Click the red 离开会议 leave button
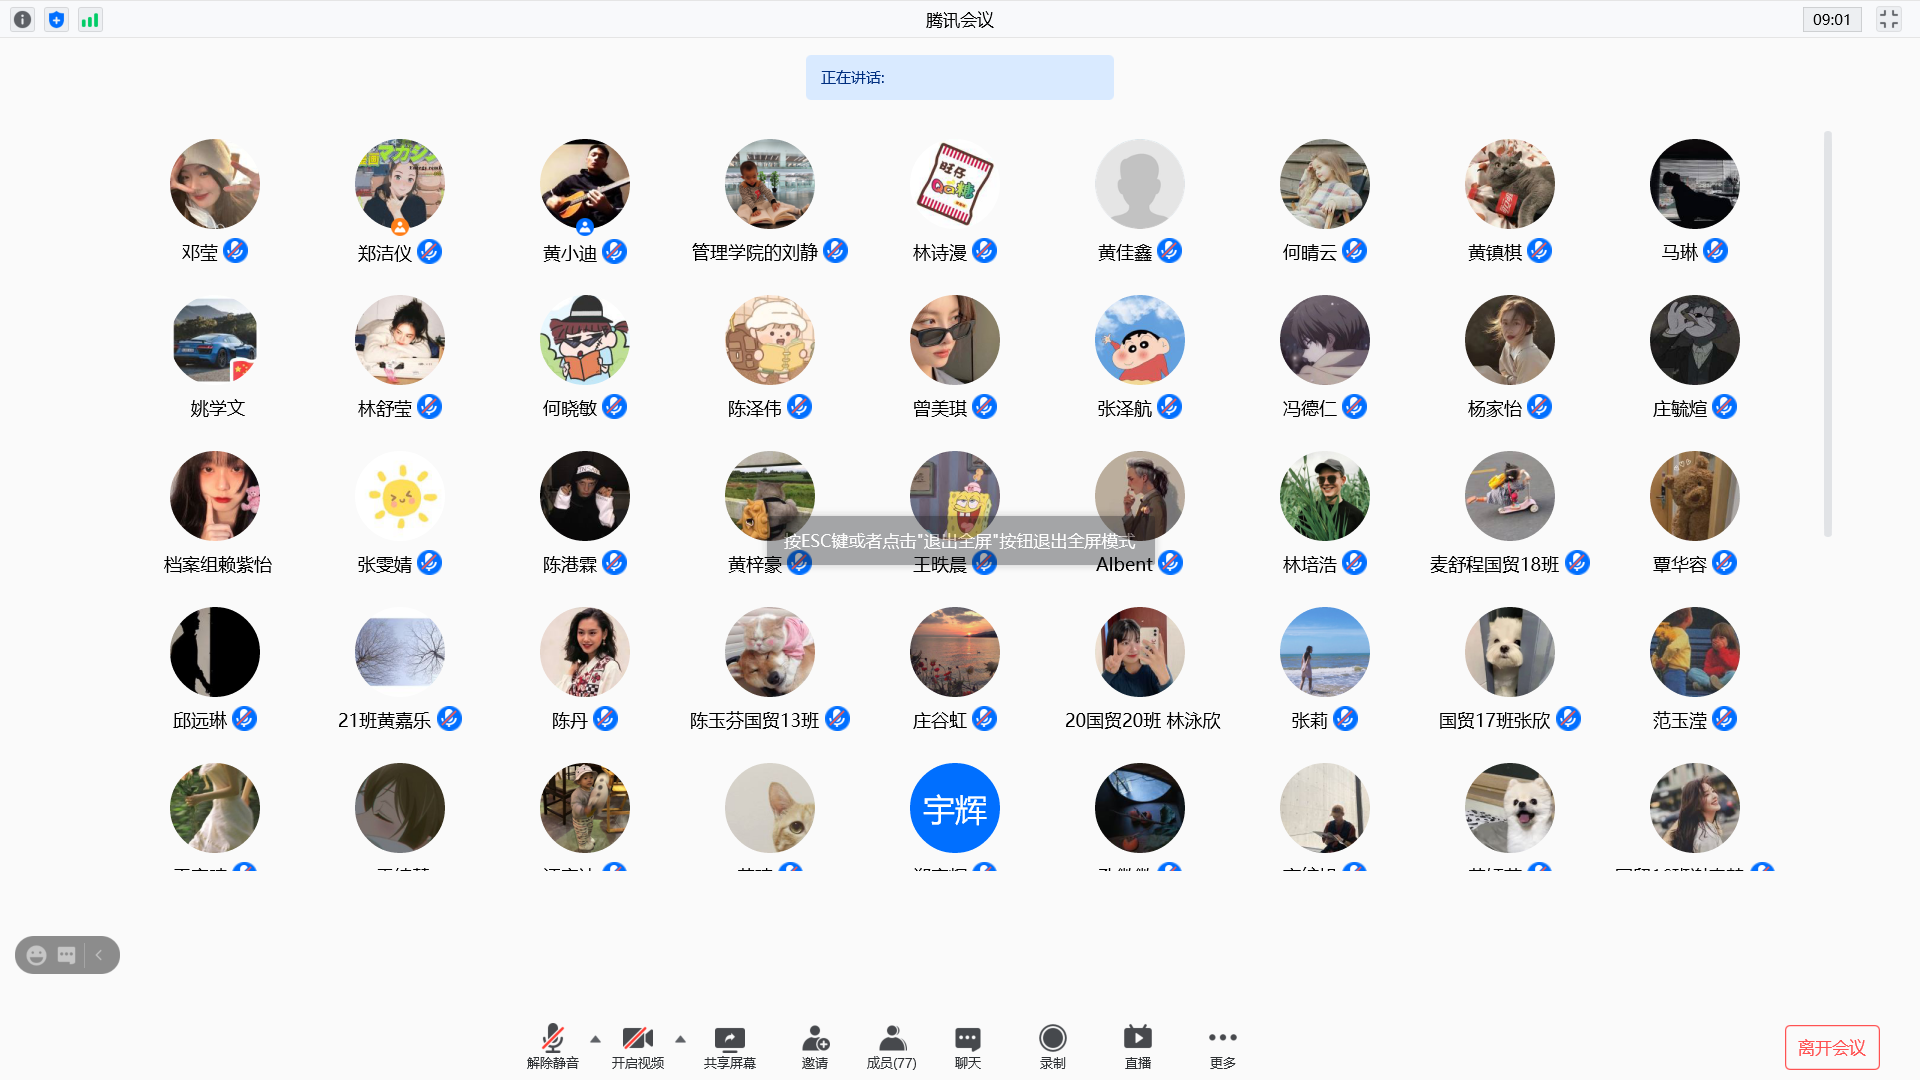The image size is (1920, 1080). [1831, 1047]
